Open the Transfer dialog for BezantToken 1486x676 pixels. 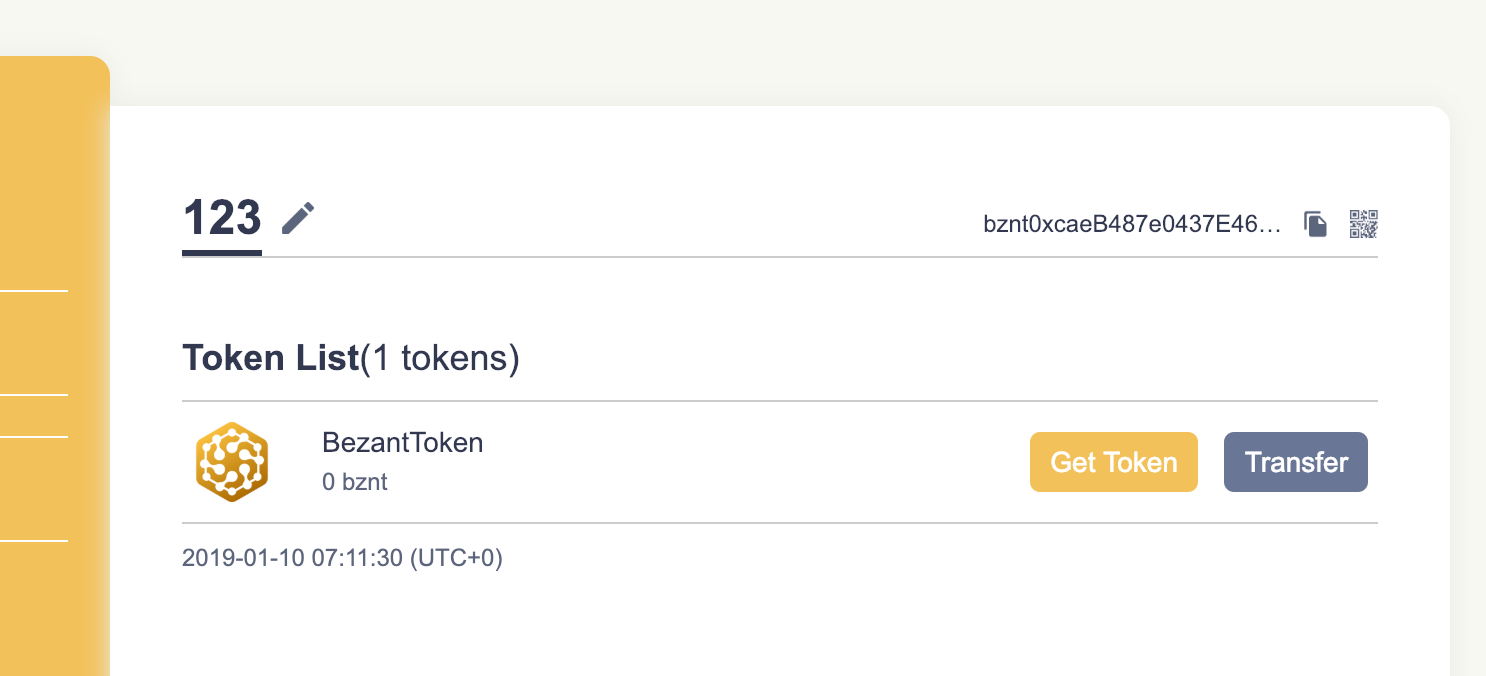point(1295,462)
